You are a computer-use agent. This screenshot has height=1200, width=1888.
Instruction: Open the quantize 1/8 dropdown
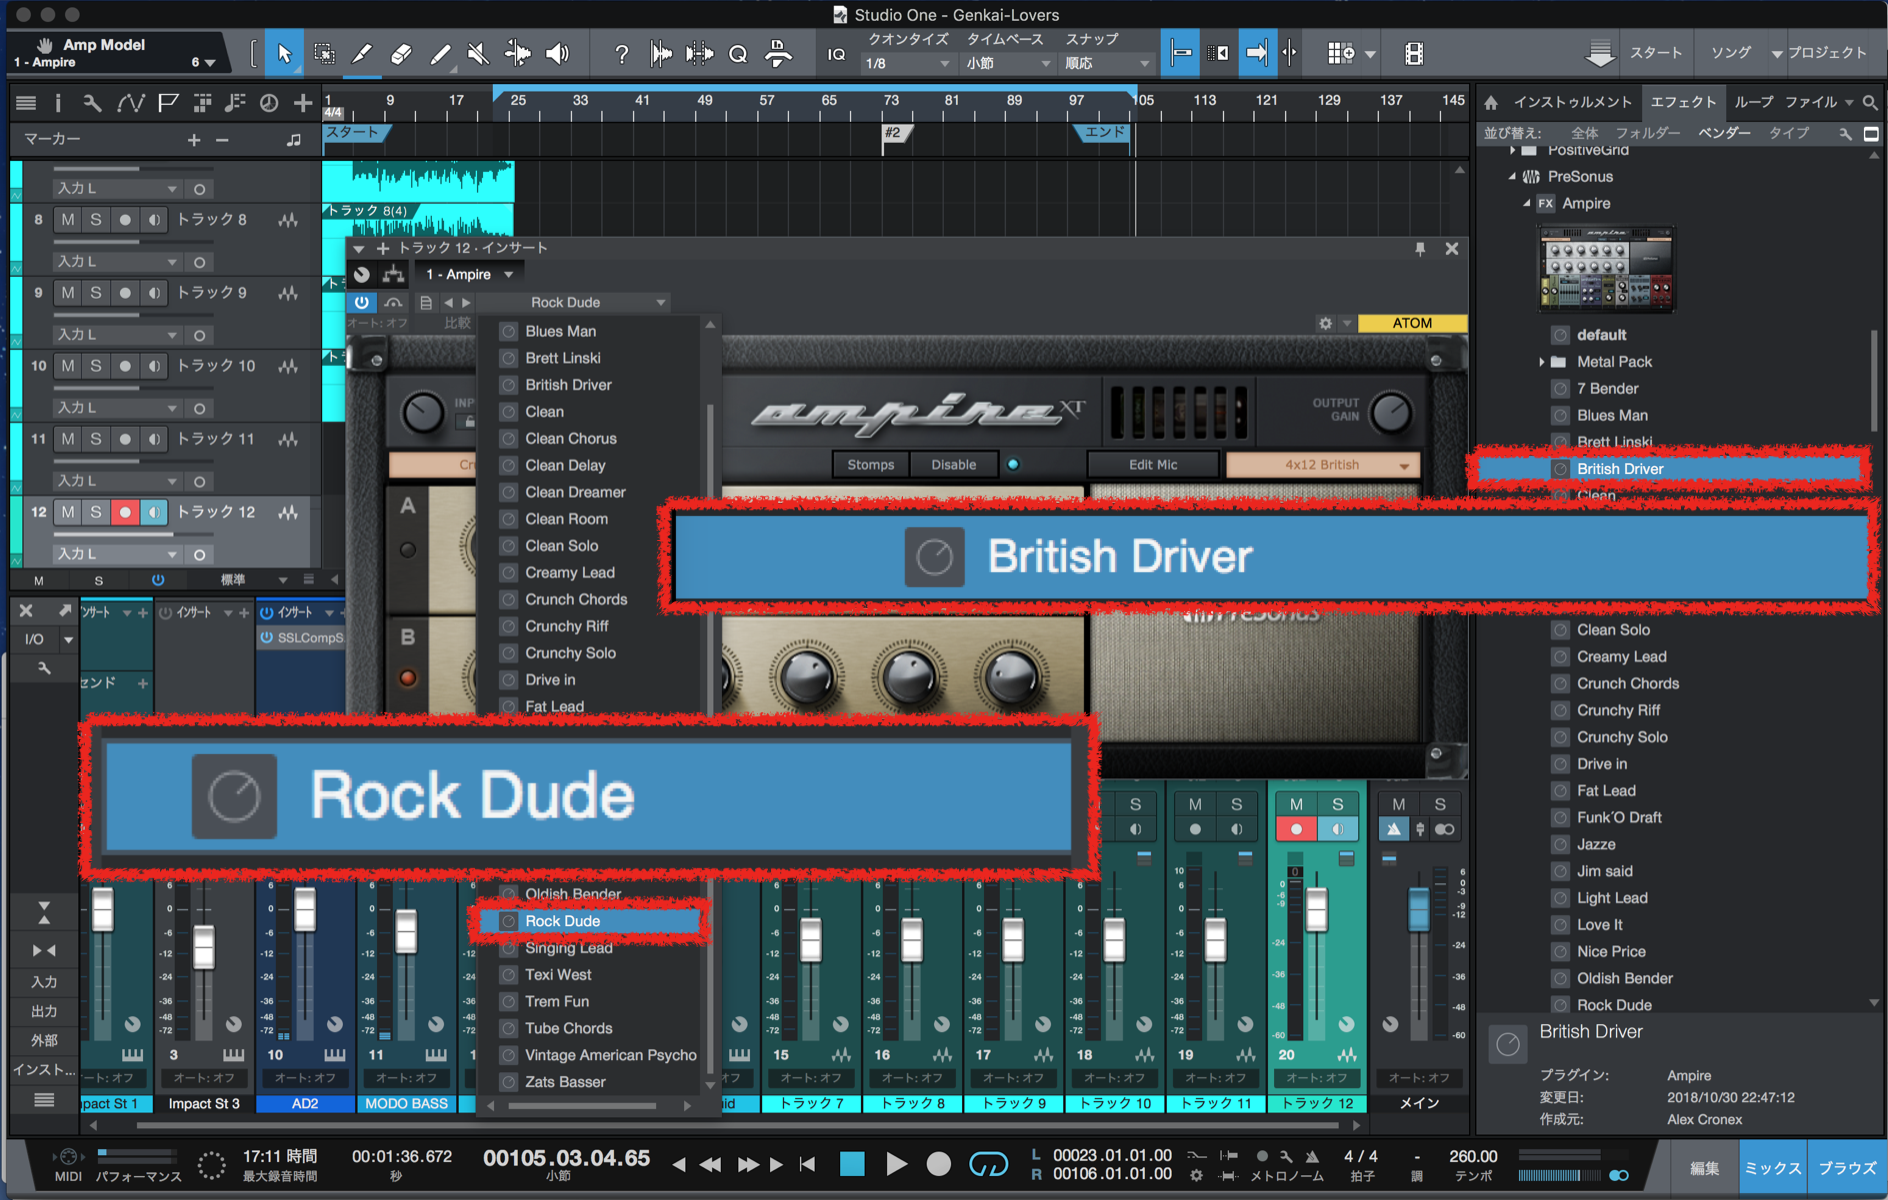tap(908, 63)
